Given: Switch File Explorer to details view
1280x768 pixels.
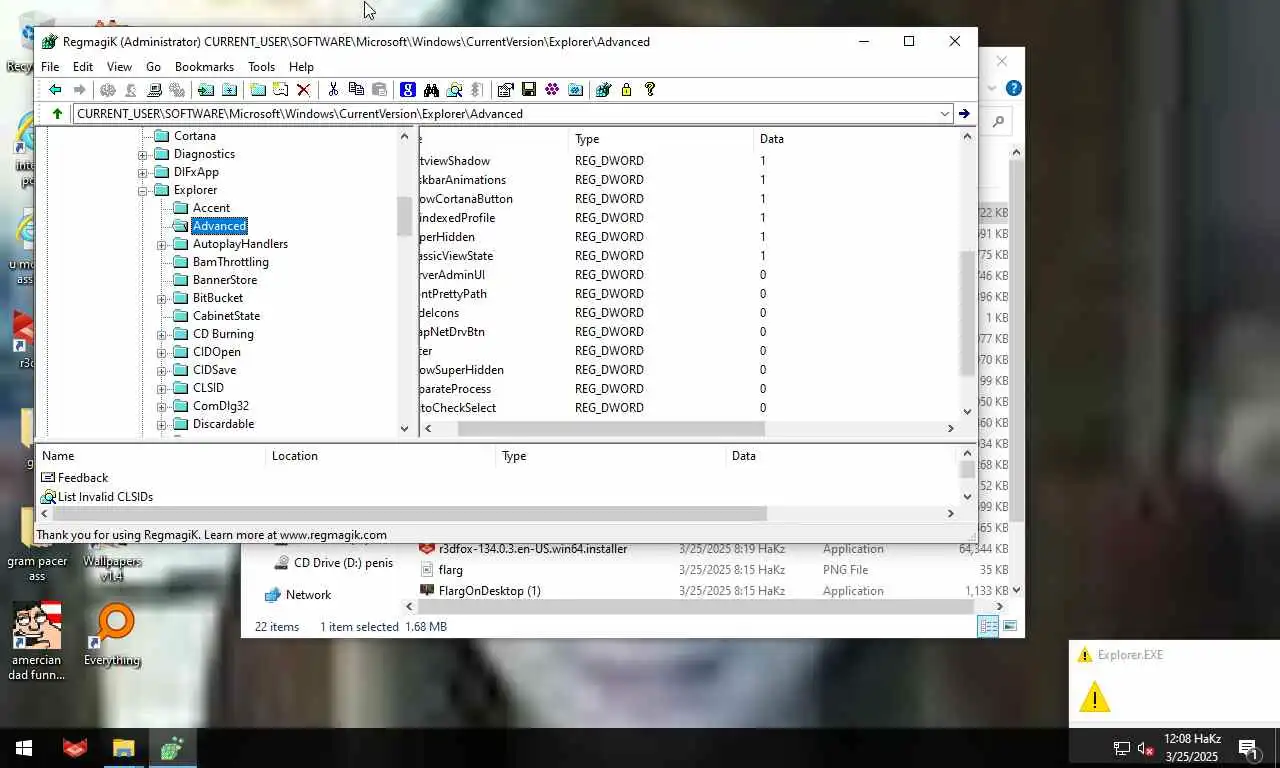Looking at the screenshot, I should pyautogui.click(x=988, y=626).
